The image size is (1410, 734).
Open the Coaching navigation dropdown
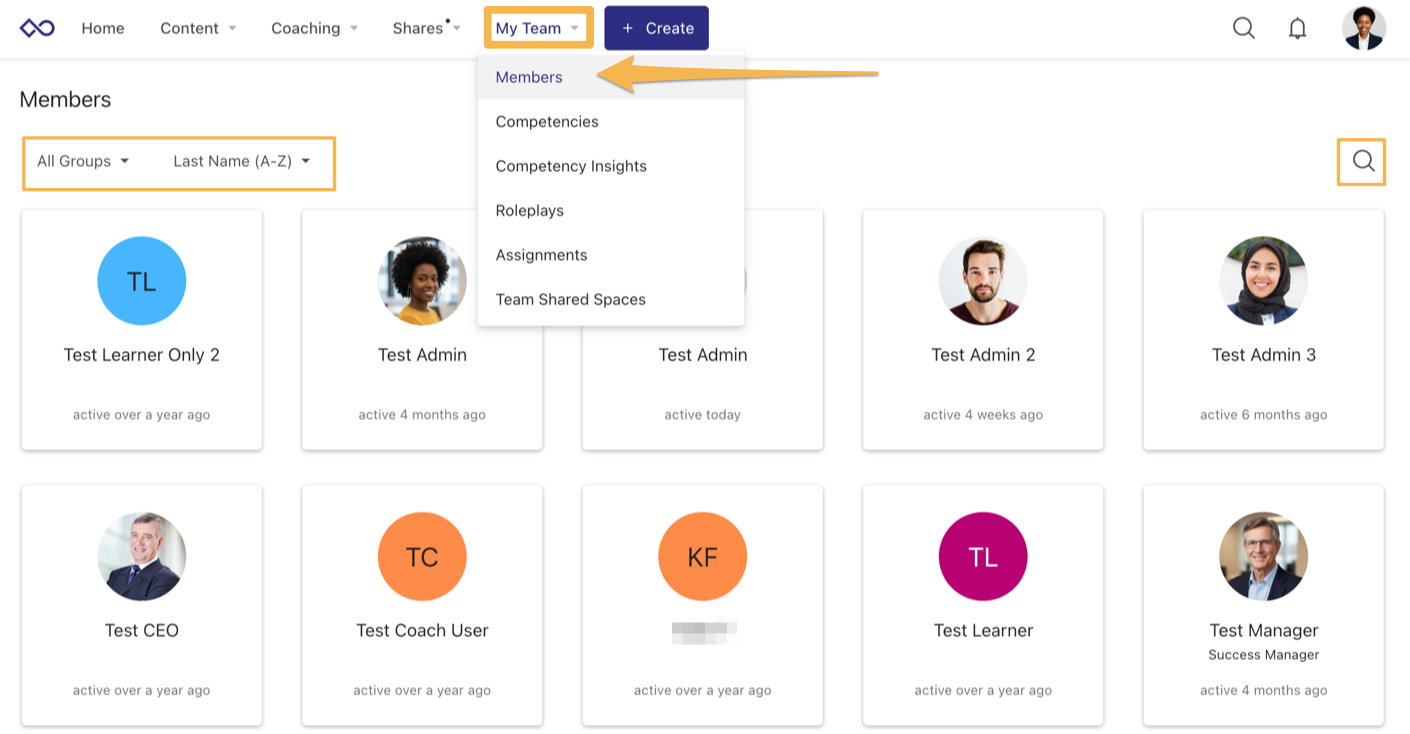[314, 28]
